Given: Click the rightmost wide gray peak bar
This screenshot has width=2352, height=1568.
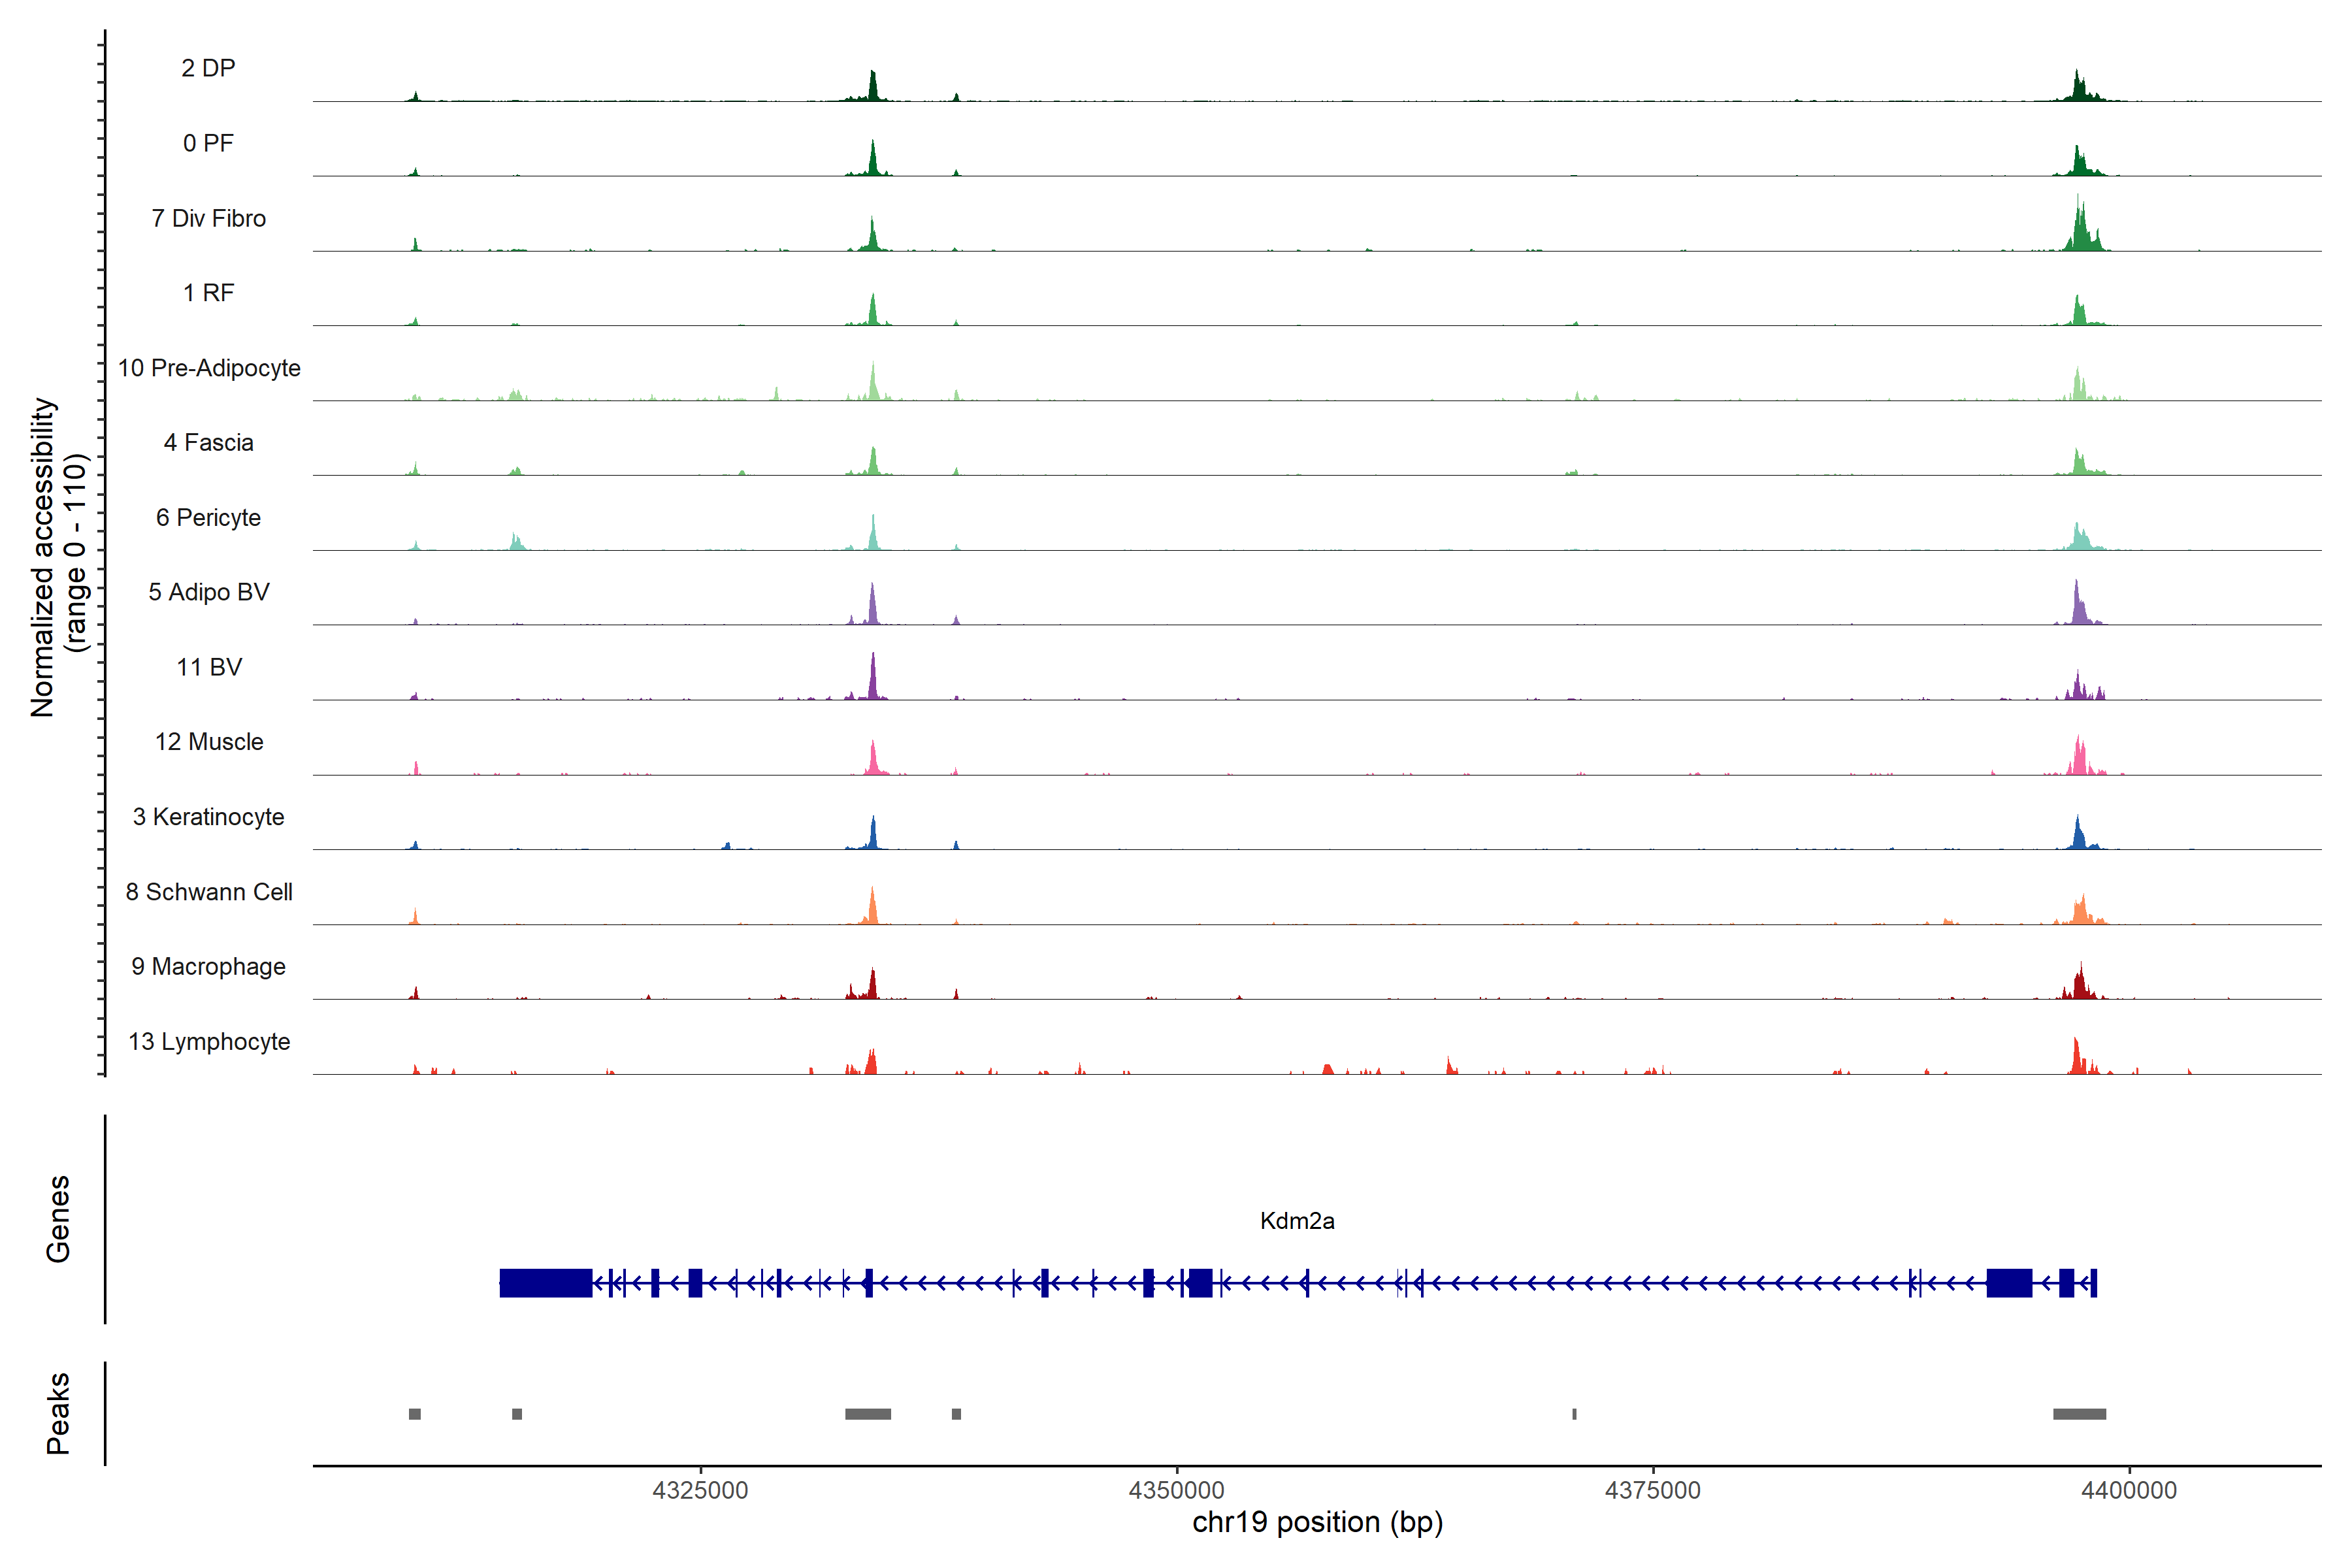Looking at the screenshot, I should pos(2079,1413).
